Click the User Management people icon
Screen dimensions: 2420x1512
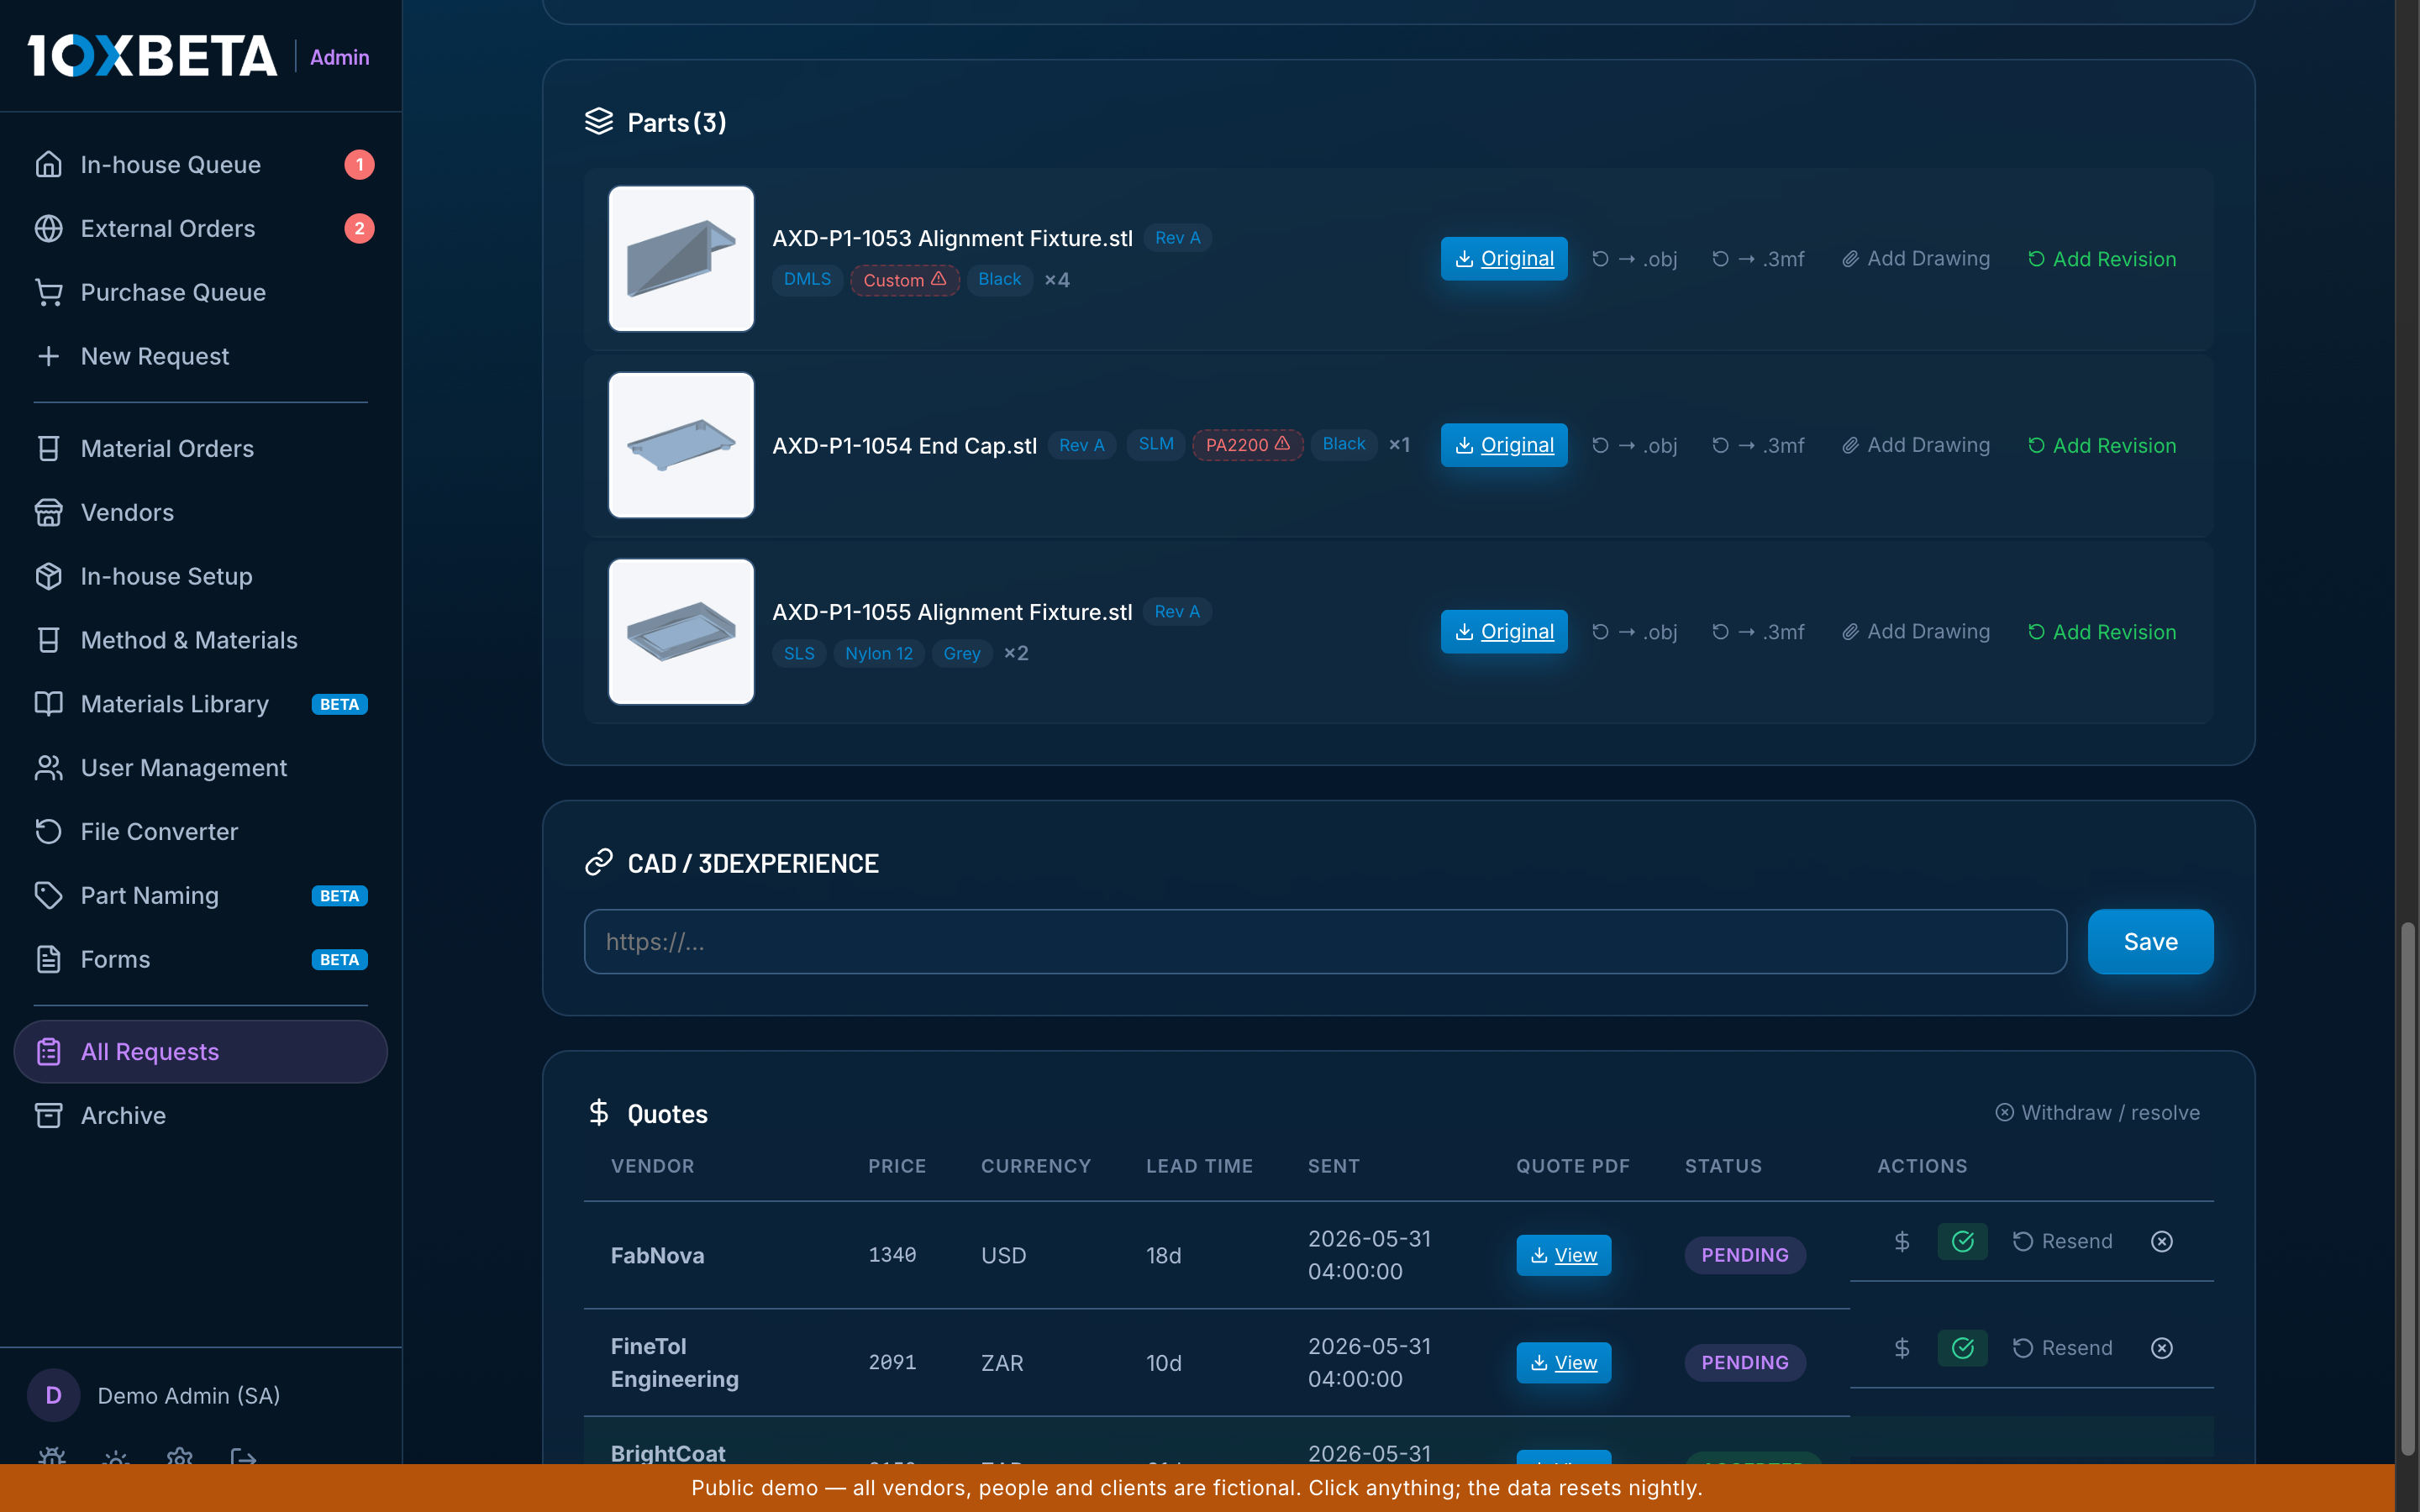point(48,769)
